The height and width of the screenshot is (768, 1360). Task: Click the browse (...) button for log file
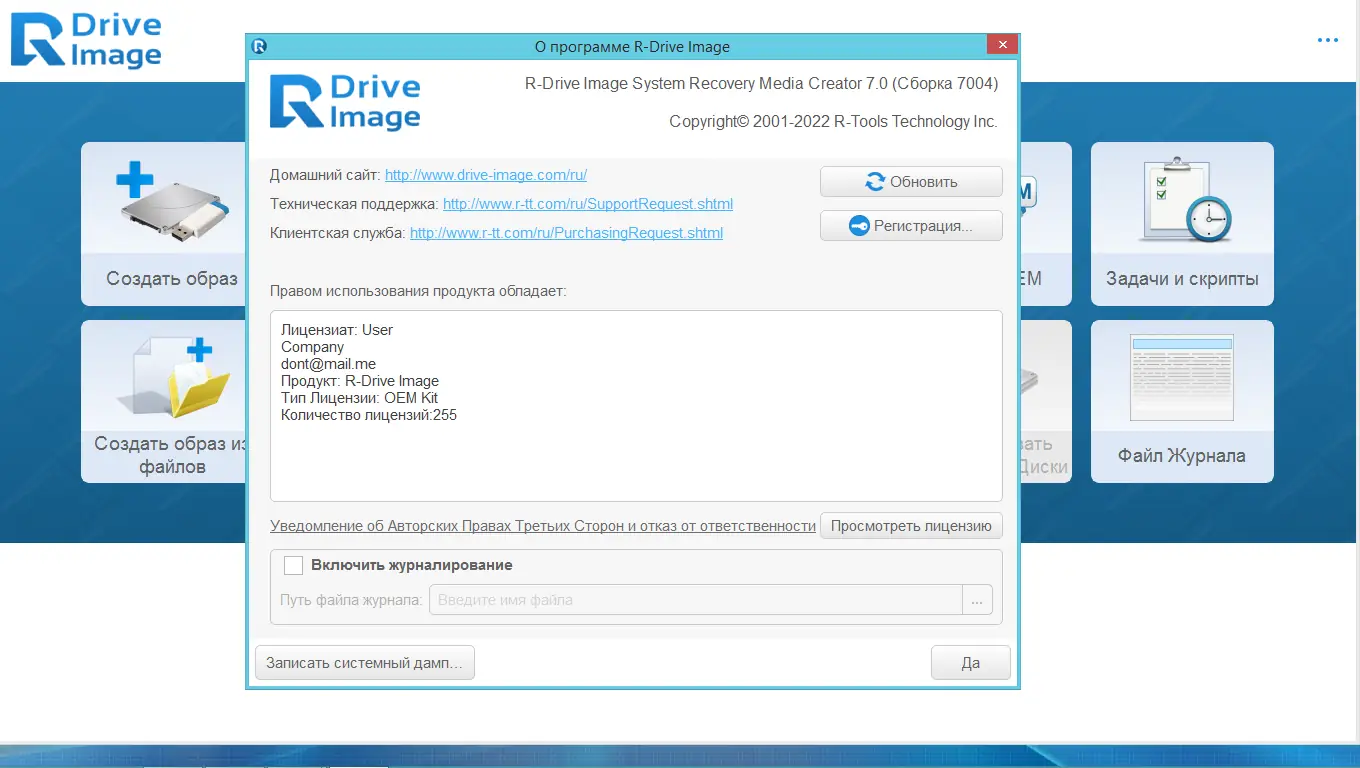[977, 600]
